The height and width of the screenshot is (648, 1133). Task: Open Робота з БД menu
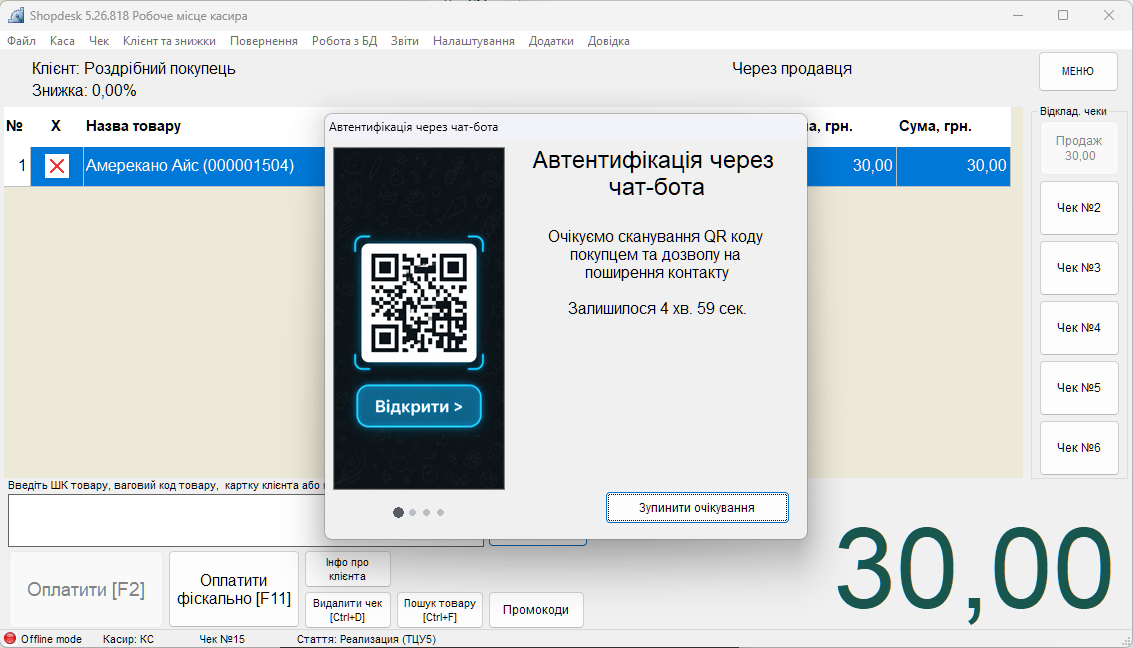point(345,41)
